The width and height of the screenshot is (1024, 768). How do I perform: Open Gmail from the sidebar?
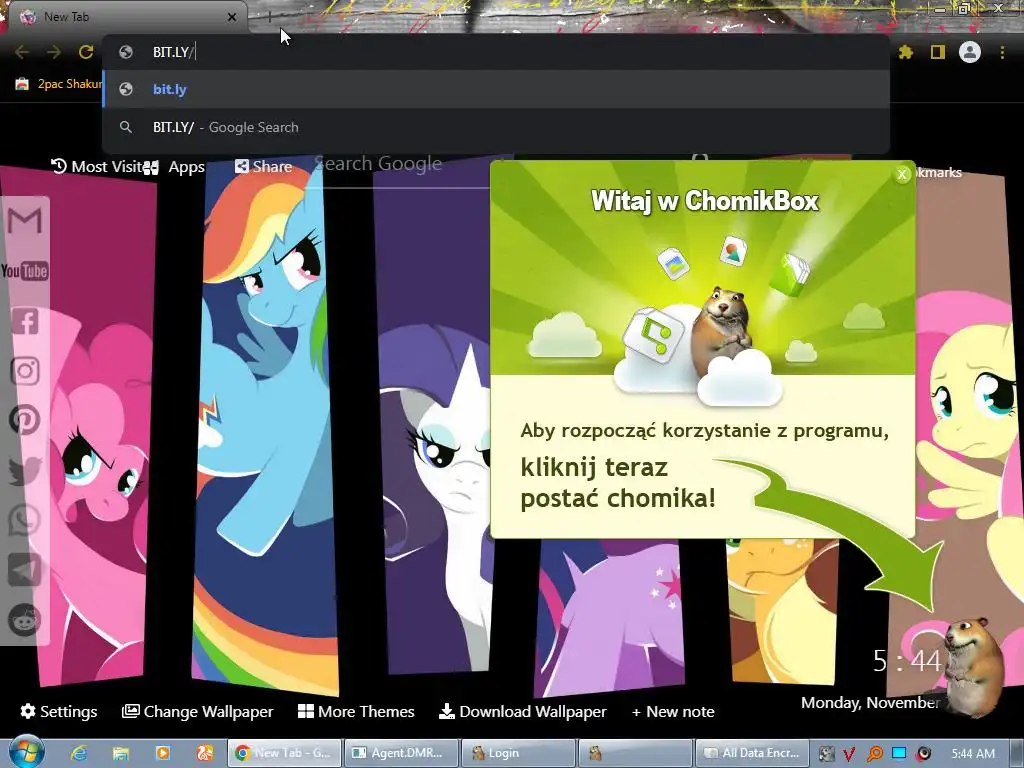25,221
